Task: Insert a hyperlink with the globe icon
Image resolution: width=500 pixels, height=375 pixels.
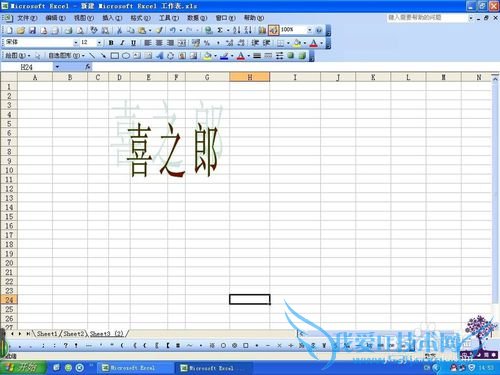Action: click(209, 30)
